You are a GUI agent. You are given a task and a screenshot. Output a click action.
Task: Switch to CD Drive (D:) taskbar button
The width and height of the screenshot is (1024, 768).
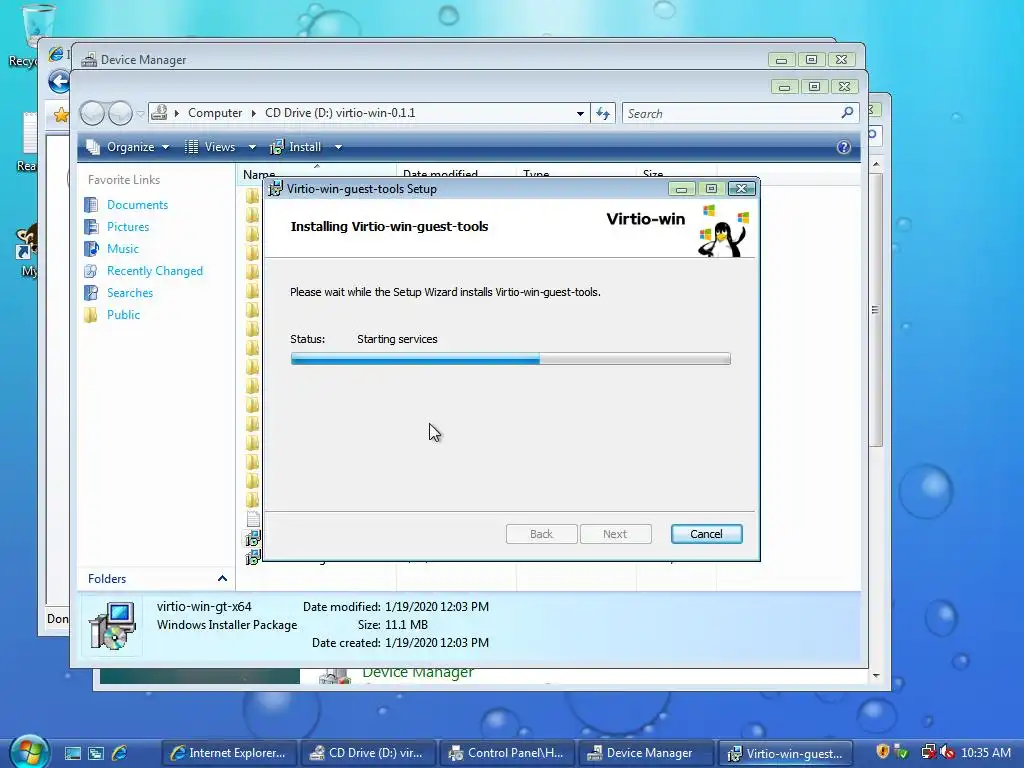367,753
